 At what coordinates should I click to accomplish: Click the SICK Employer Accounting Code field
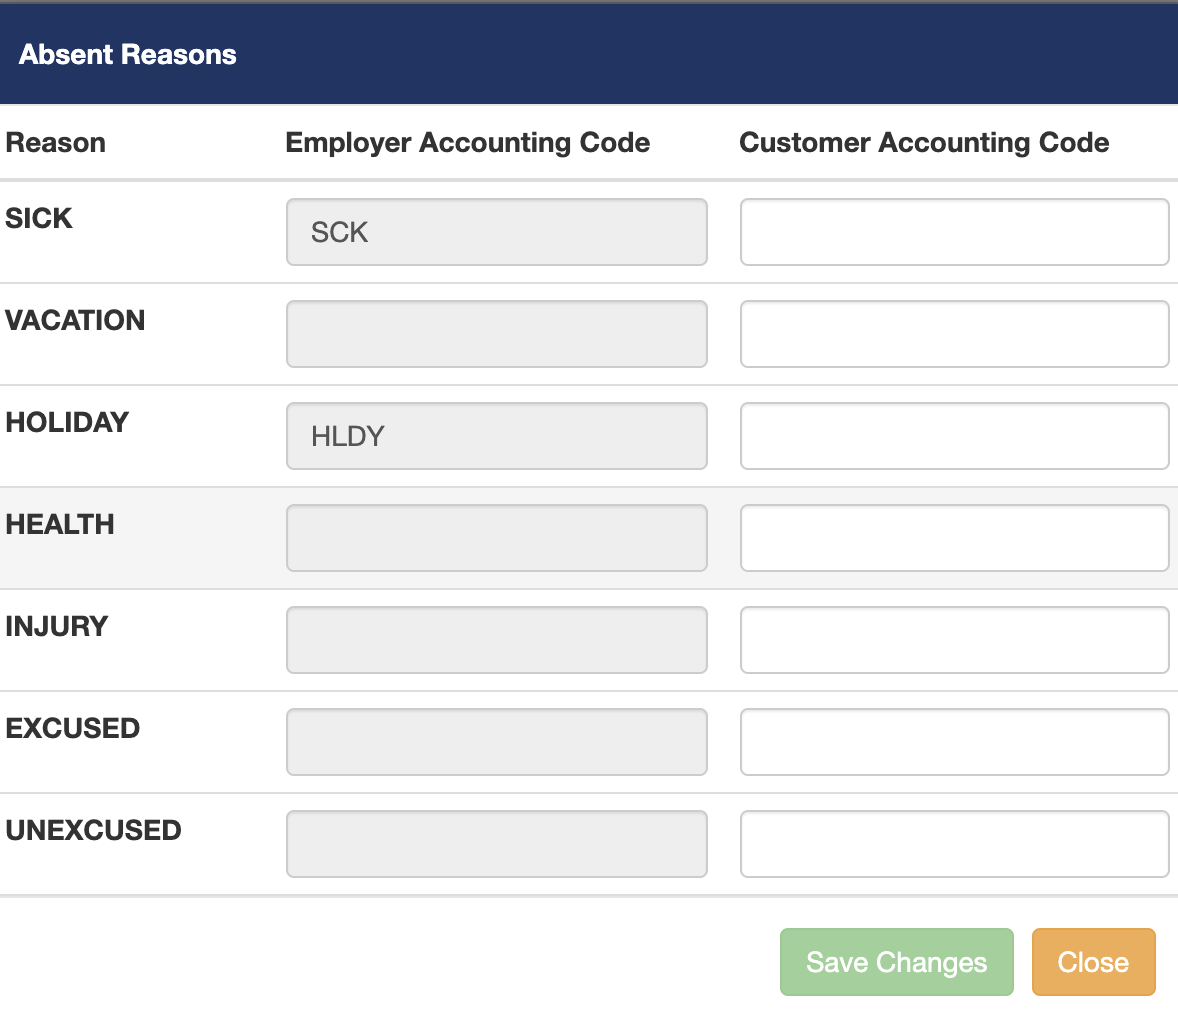point(496,231)
